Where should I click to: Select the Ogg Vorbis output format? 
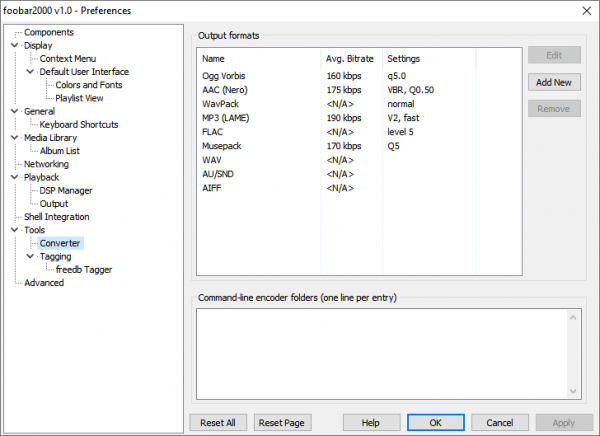point(225,75)
